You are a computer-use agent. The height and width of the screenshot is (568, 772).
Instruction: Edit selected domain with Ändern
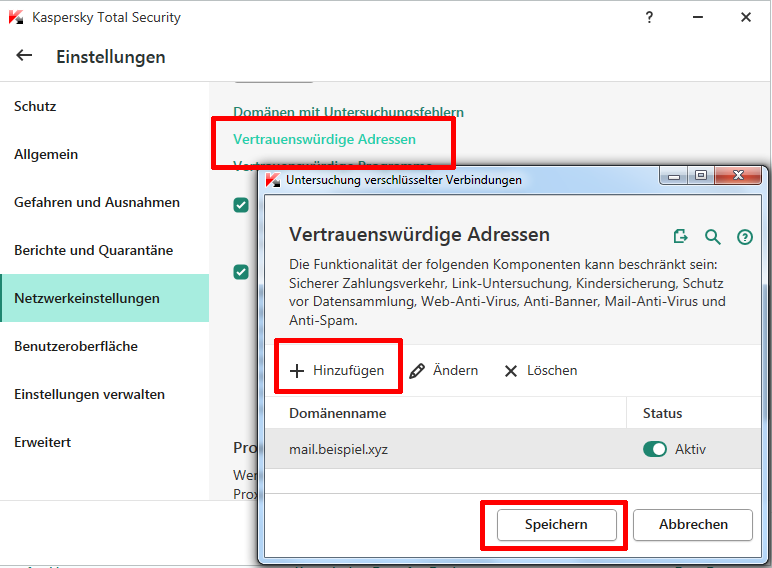tap(444, 371)
